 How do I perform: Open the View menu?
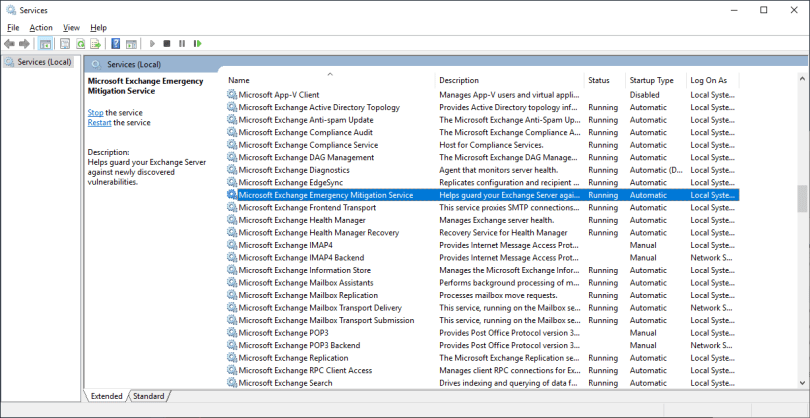(71, 27)
